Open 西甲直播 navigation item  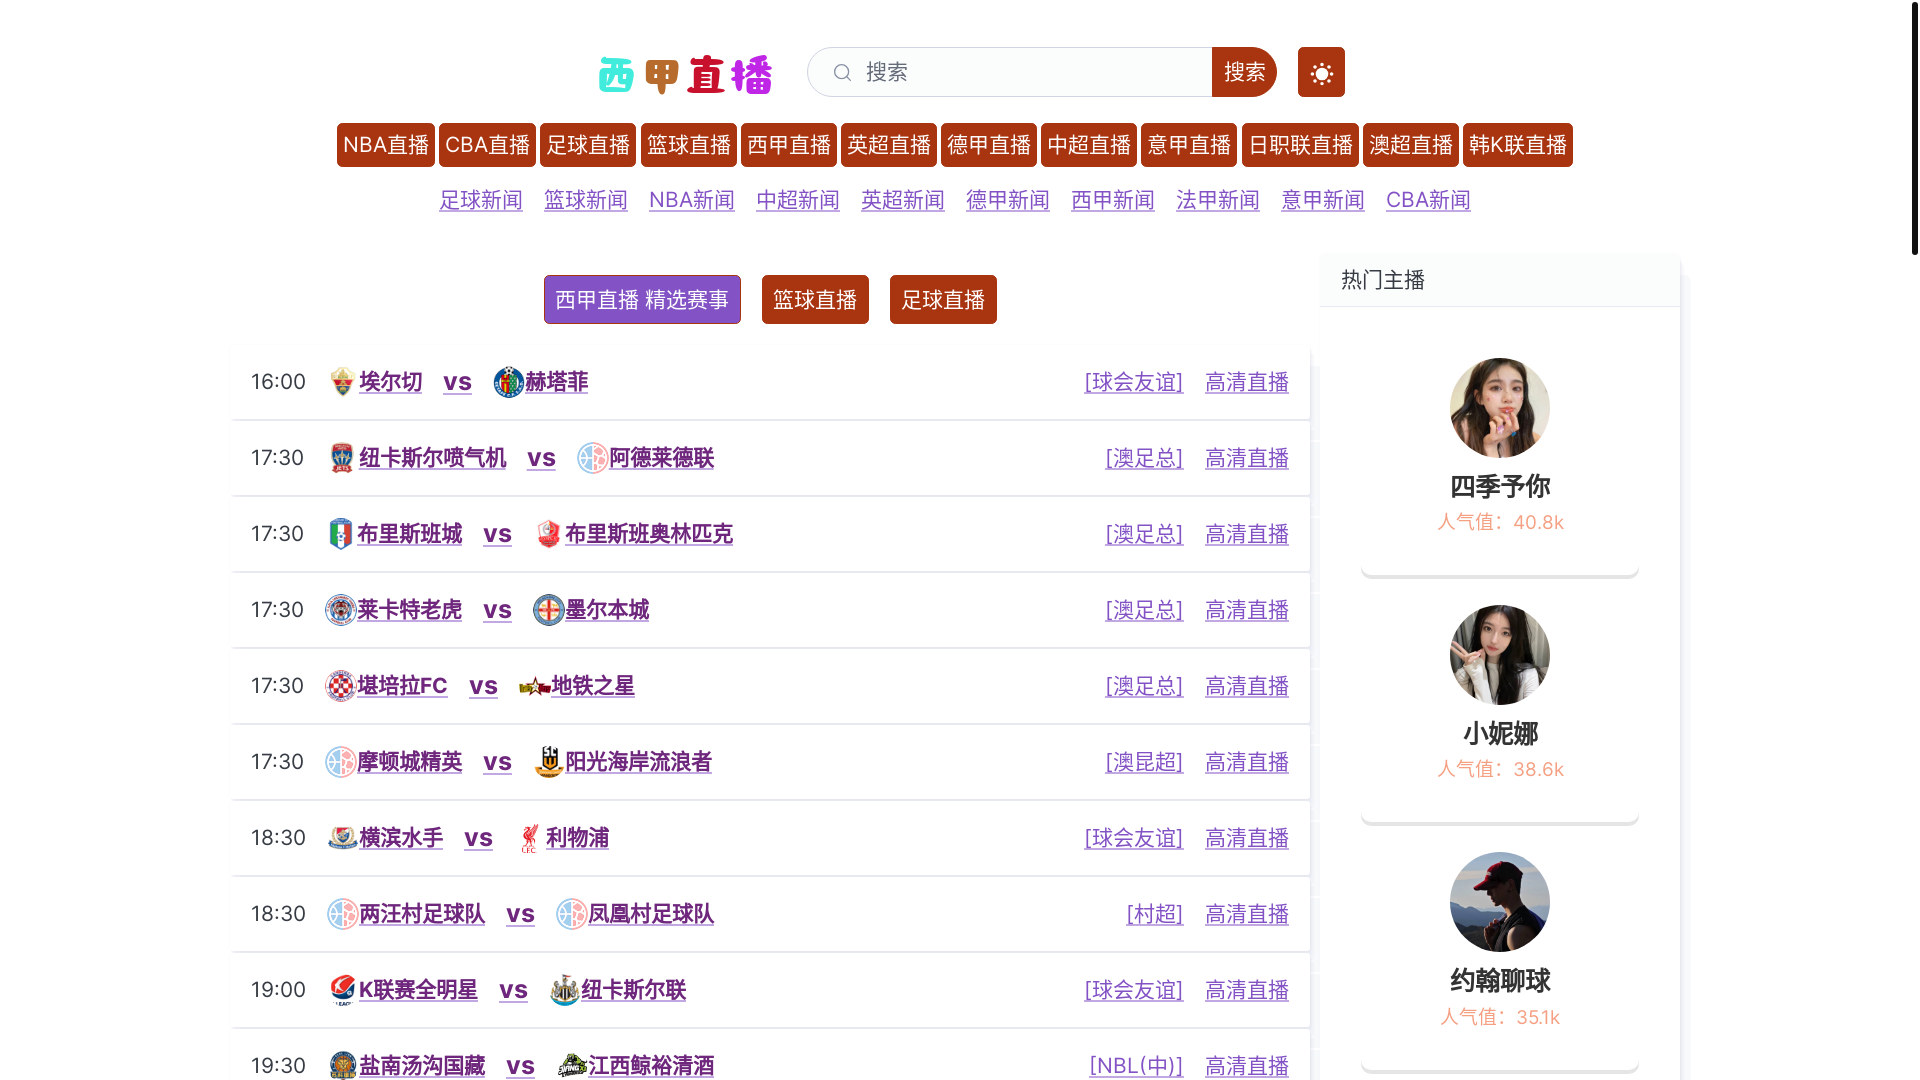tap(789, 145)
